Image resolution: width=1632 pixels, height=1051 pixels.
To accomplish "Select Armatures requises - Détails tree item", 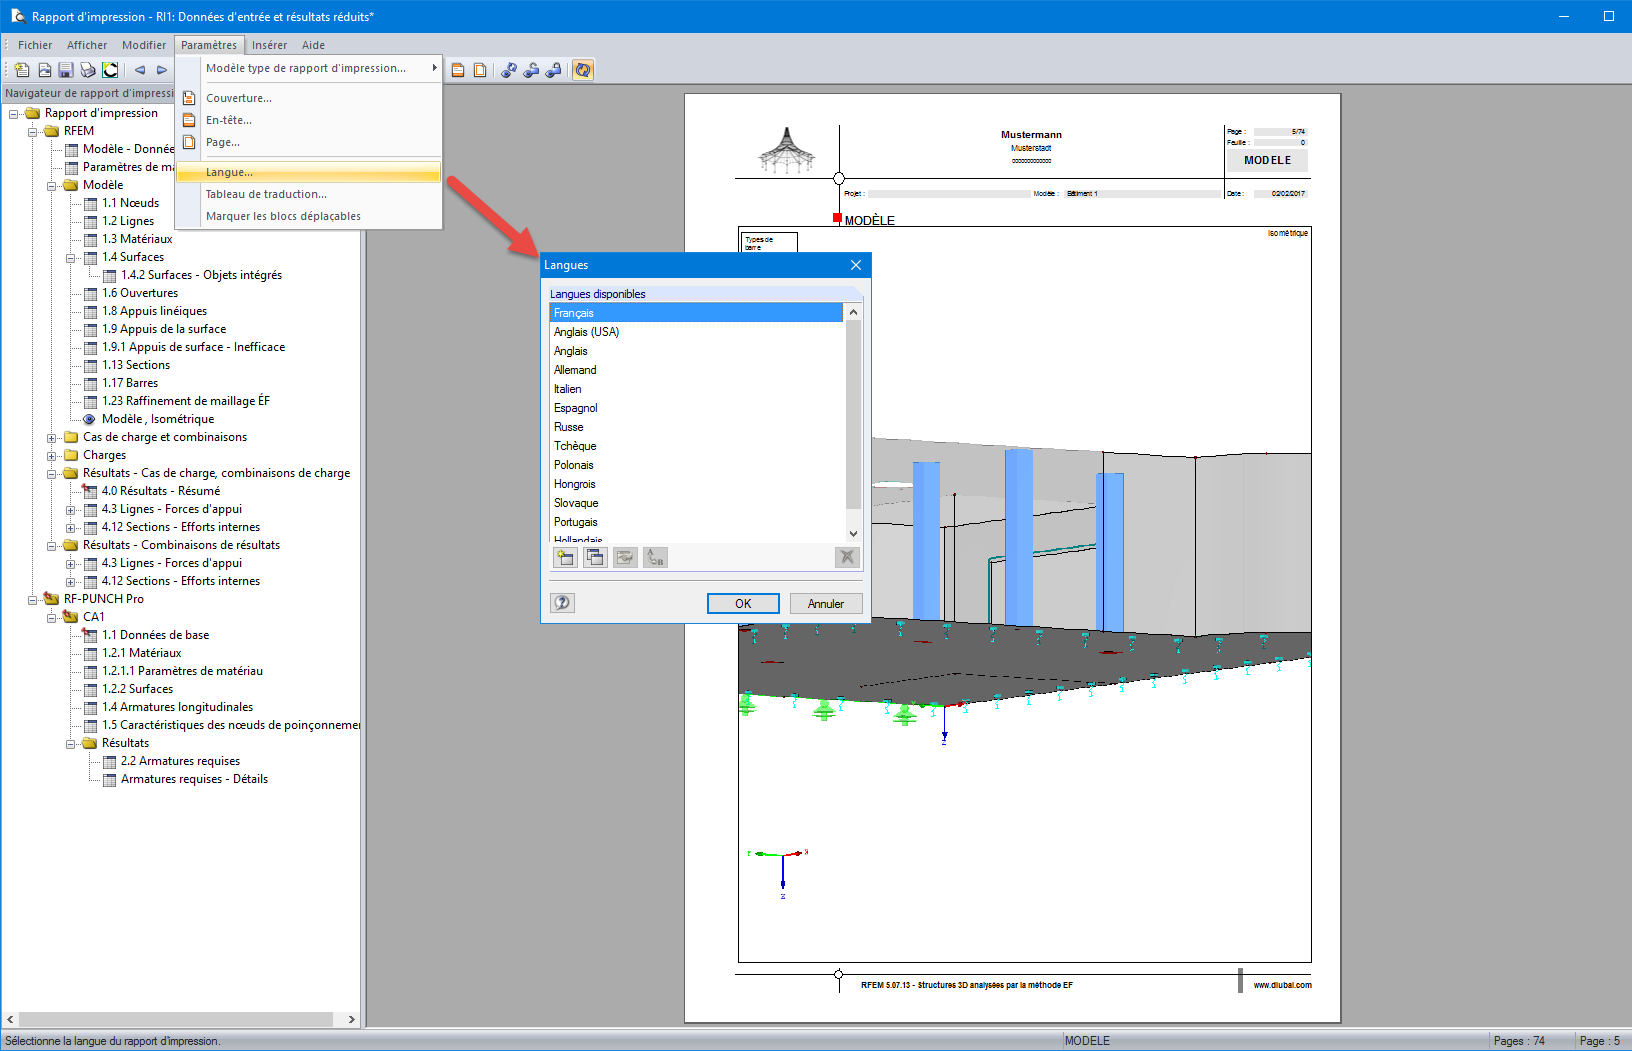I will point(194,779).
